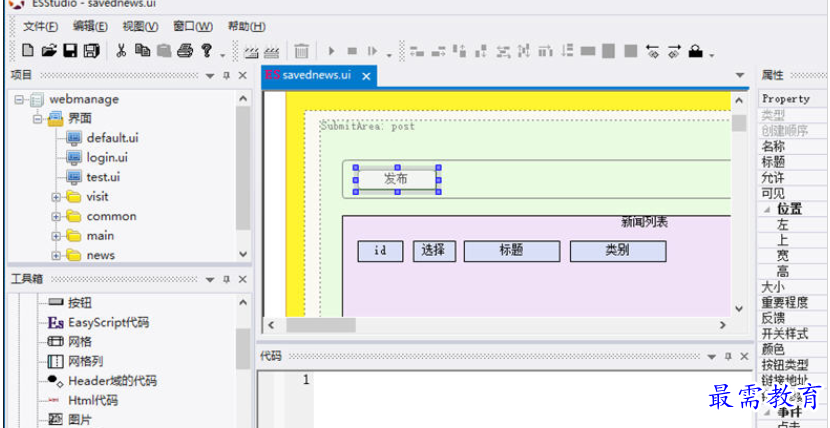Open the 视图(V) menu
830x428 pixels.
coord(140,26)
